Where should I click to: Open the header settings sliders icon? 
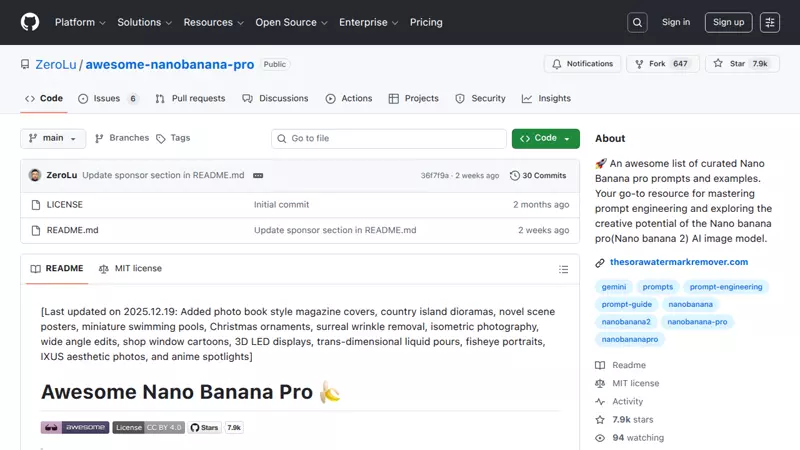pos(769,22)
